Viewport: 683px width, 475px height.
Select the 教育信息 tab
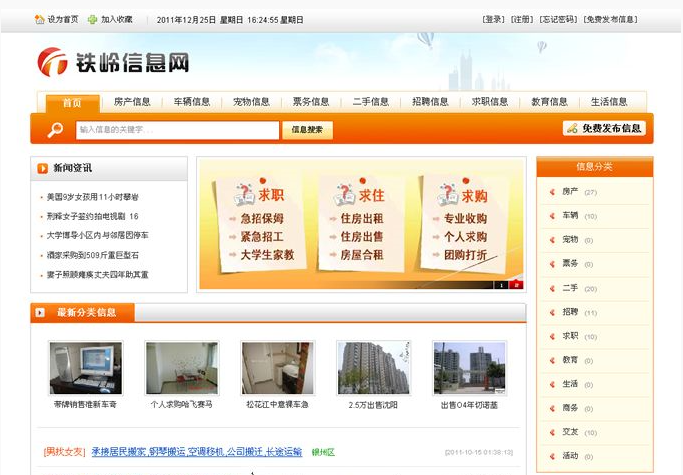550,102
